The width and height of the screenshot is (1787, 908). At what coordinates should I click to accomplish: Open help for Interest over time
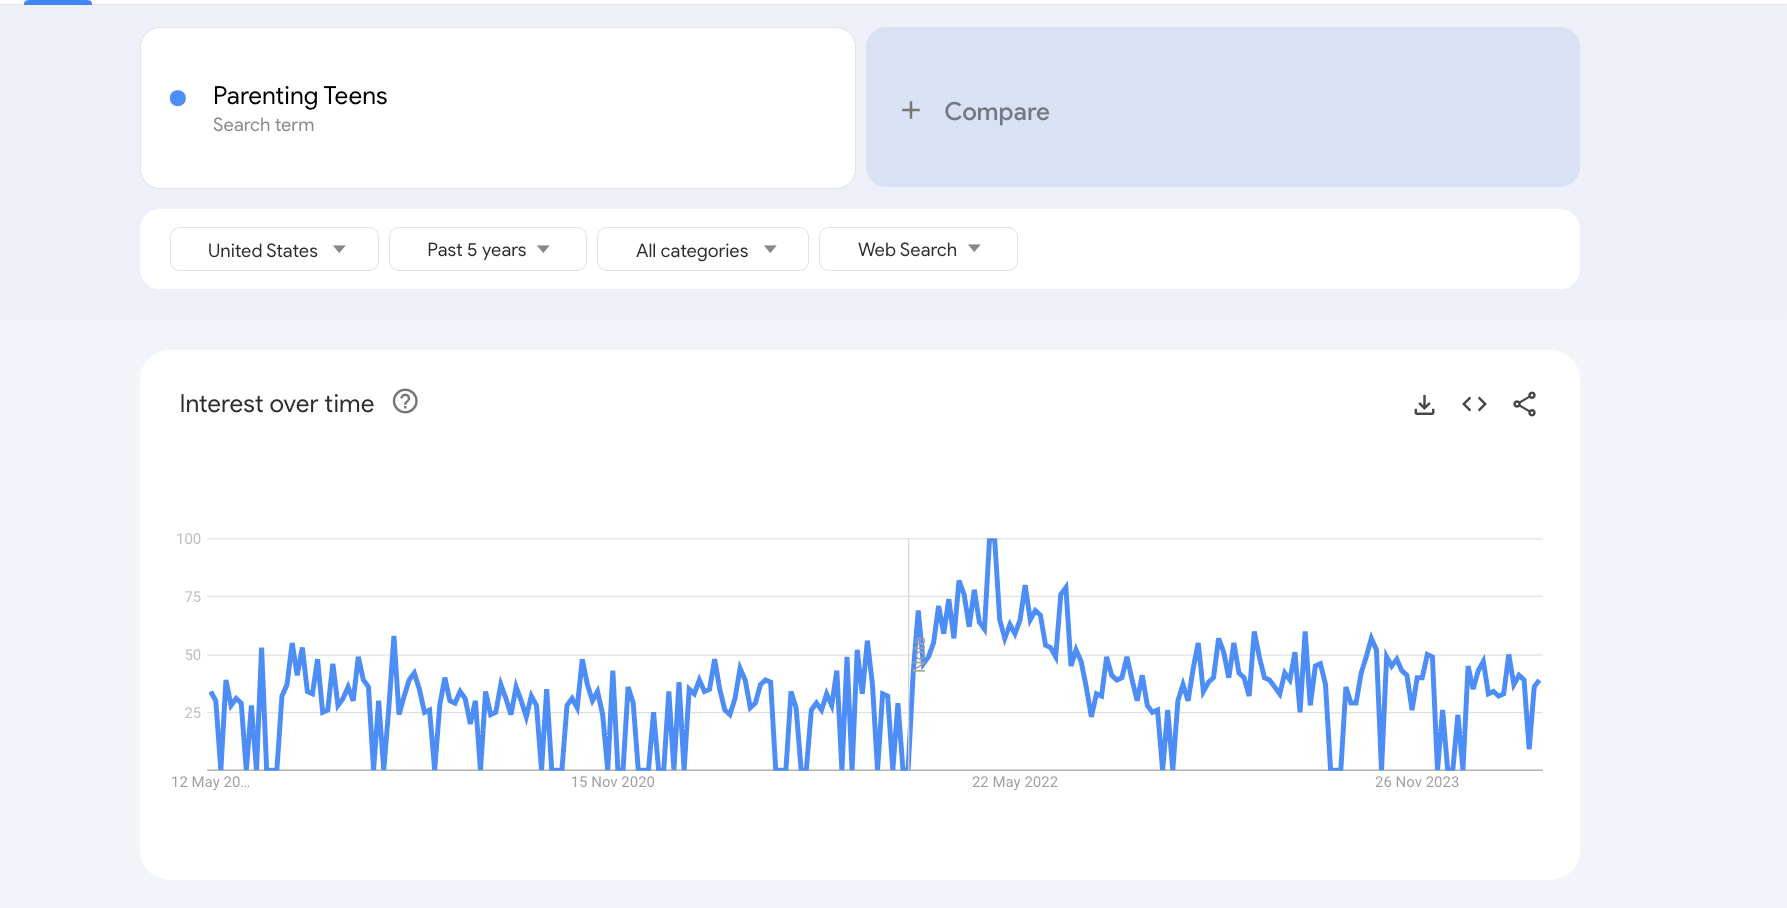tap(405, 402)
